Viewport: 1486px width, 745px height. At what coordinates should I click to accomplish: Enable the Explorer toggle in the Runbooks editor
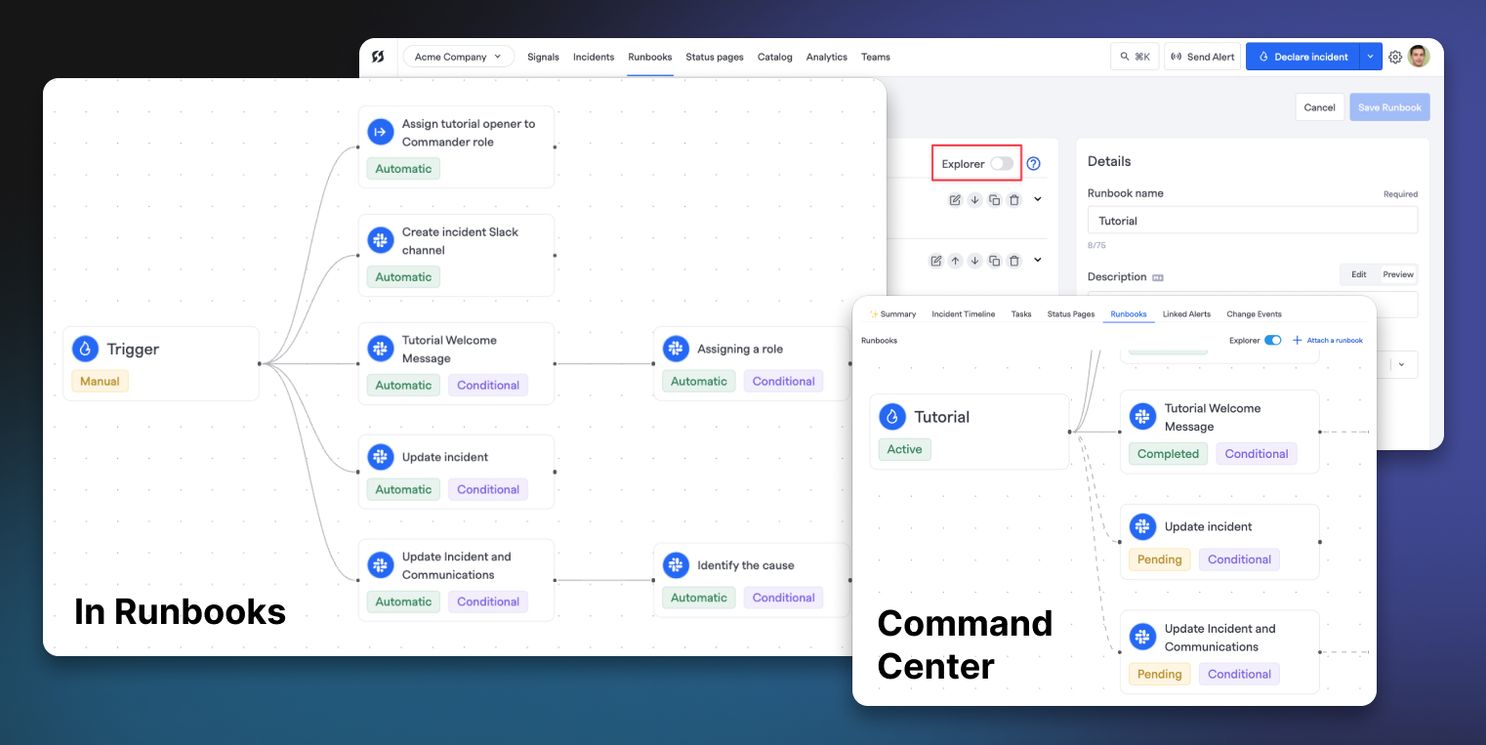(x=1002, y=164)
